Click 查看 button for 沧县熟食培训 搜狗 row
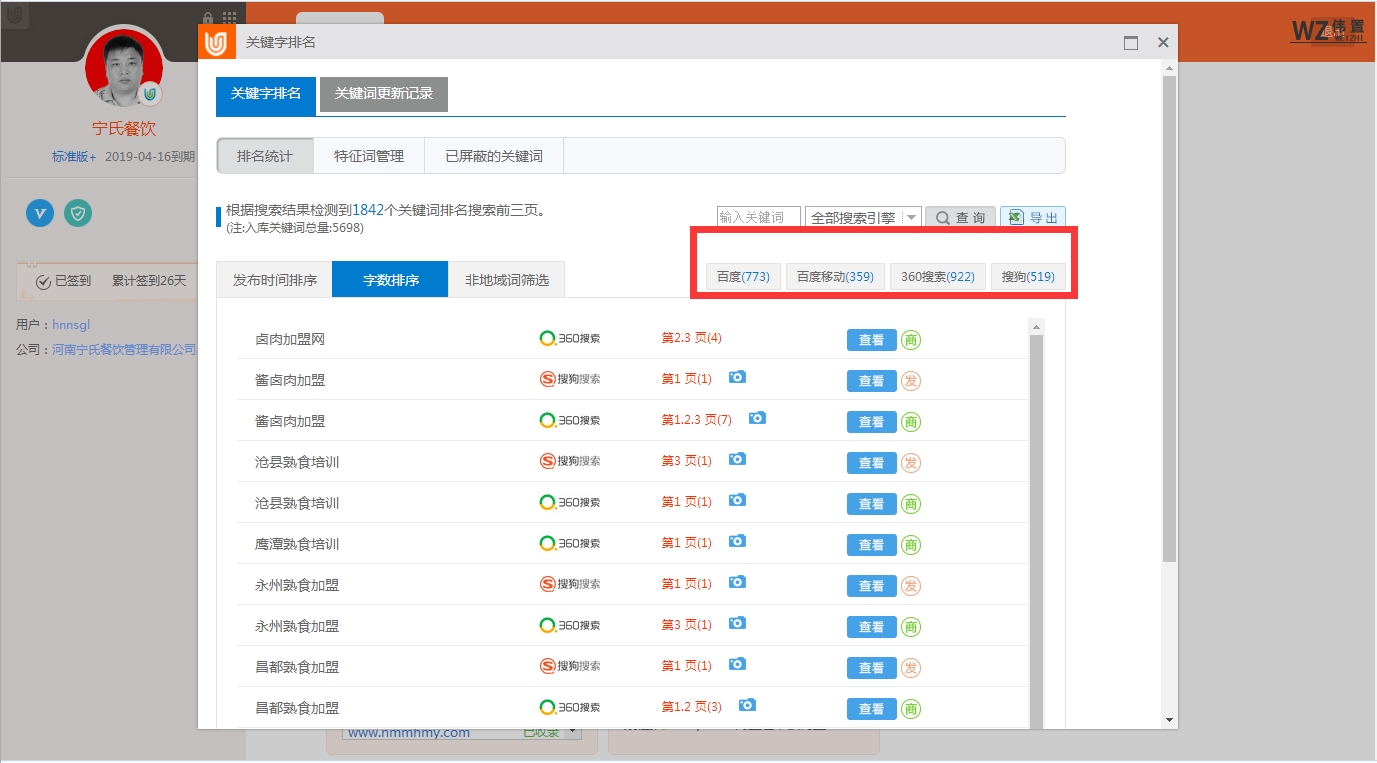Viewport: 1377px width, 763px height. click(x=871, y=463)
